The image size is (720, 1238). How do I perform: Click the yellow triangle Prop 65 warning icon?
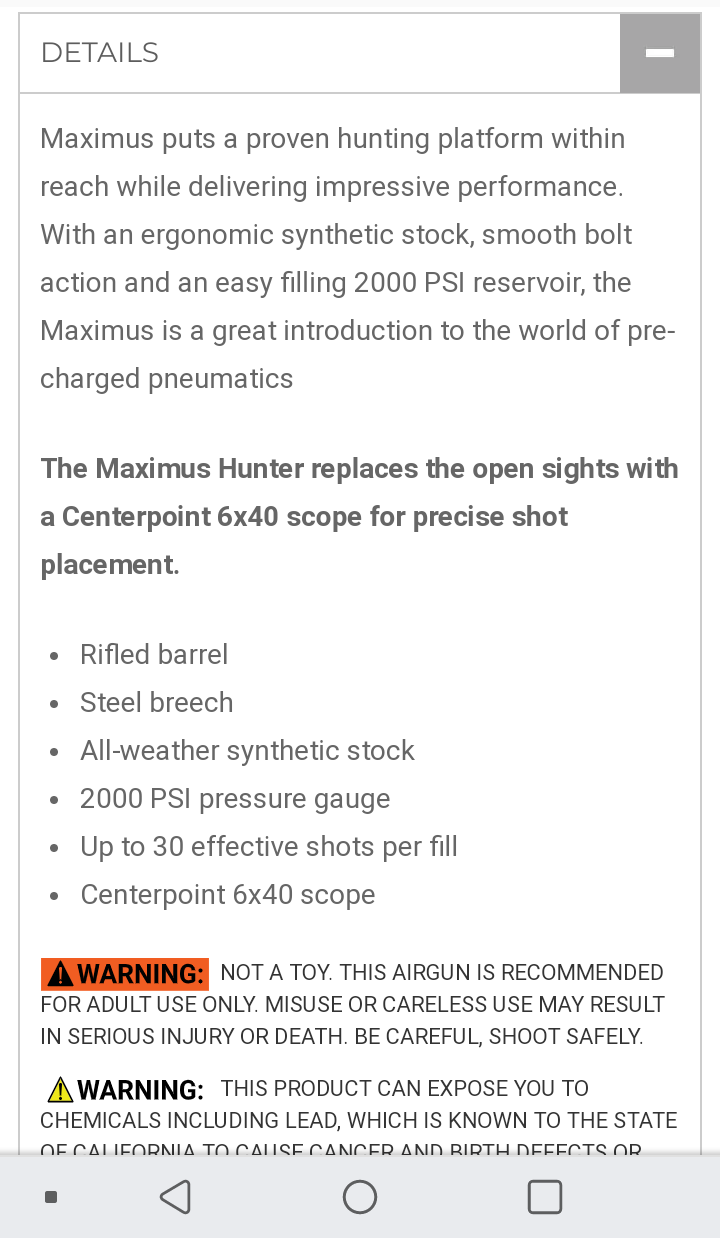[x=60, y=1089]
